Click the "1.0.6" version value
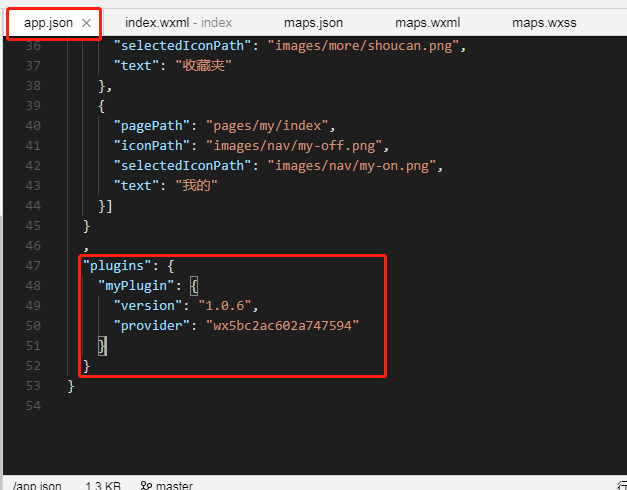 [225, 306]
